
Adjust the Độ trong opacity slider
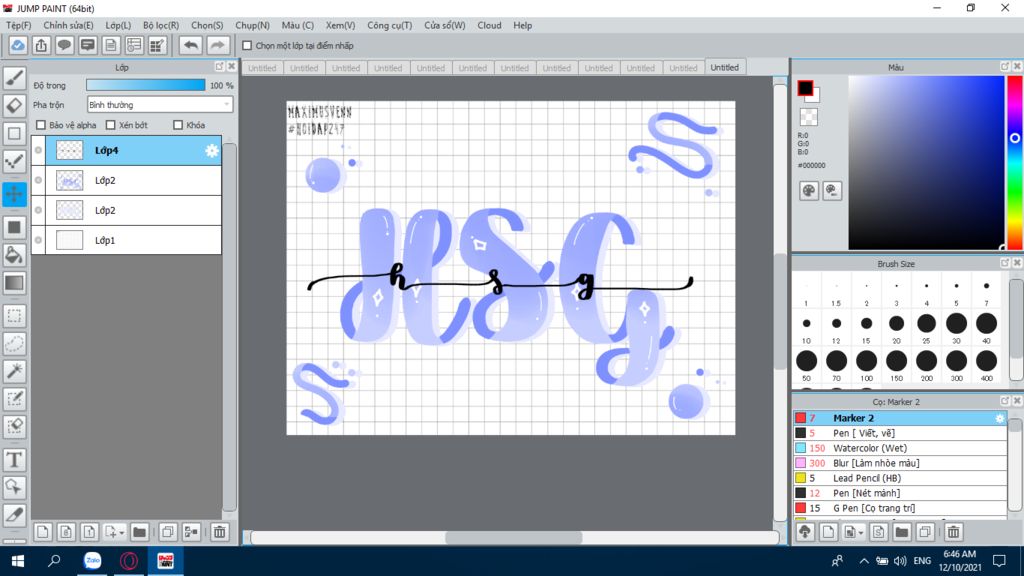point(146,86)
